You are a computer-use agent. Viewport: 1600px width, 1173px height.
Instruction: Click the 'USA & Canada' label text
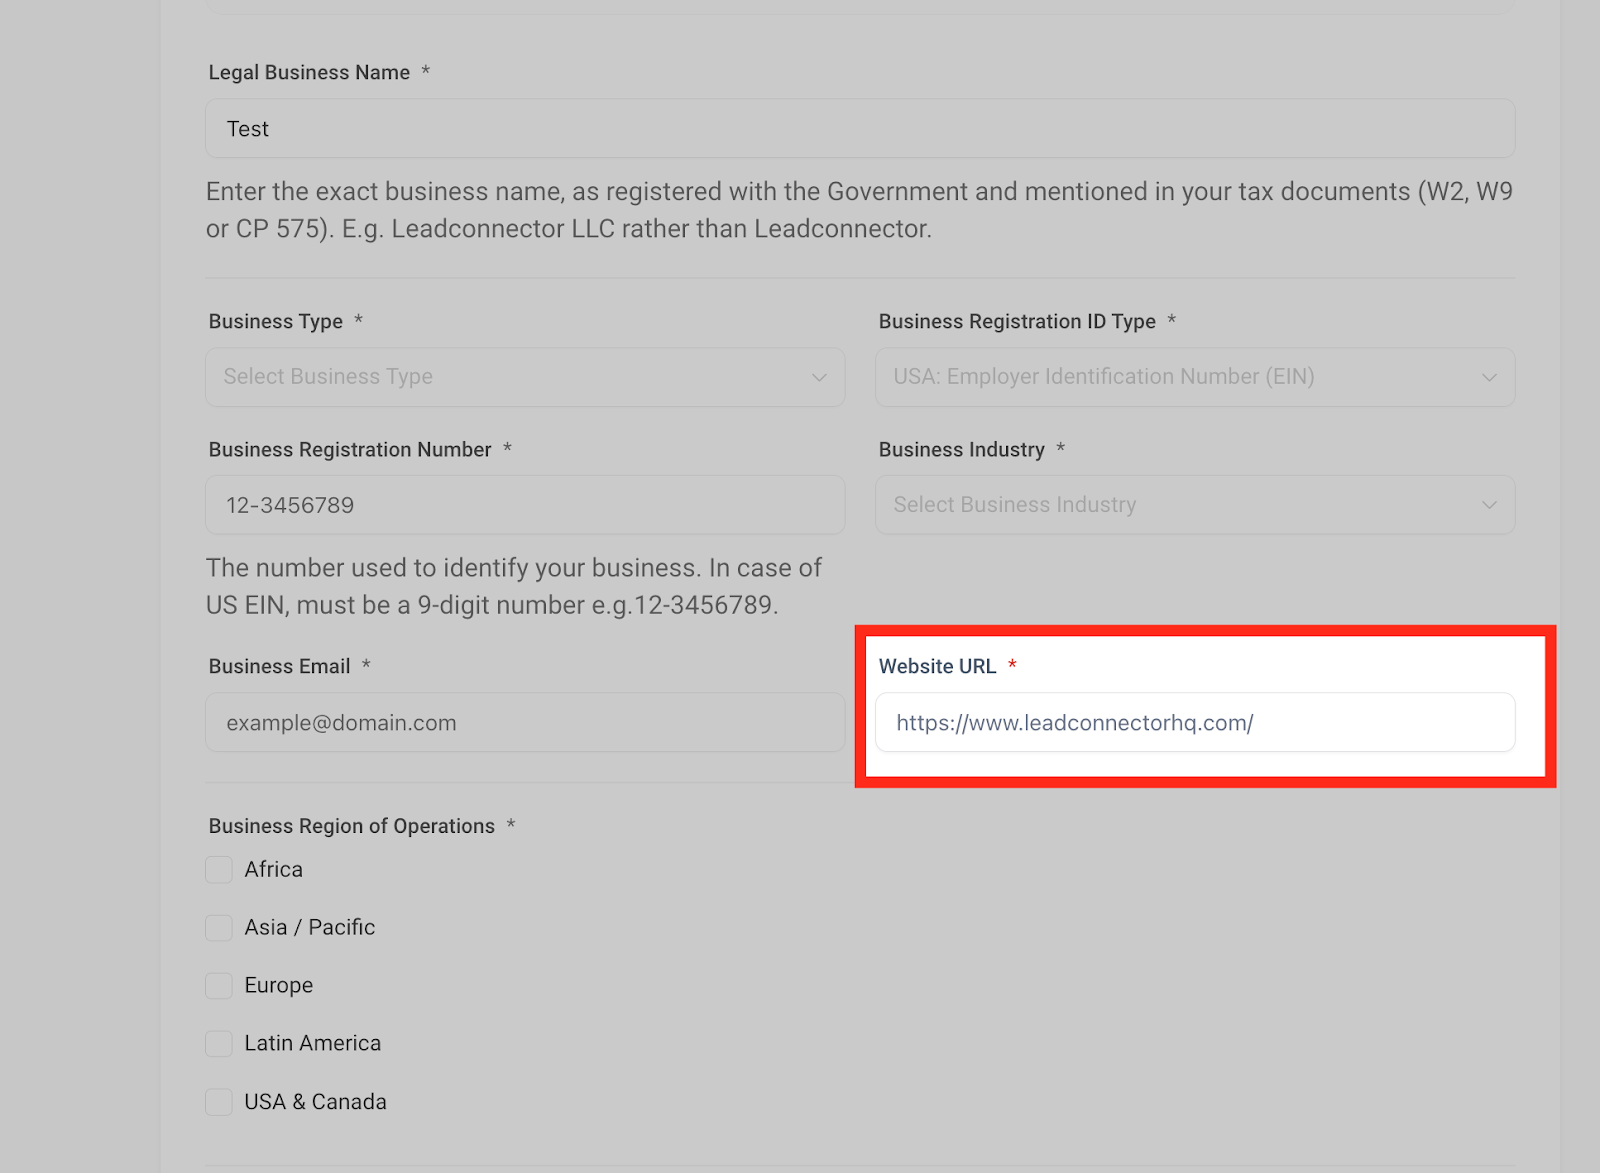pyautogui.click(x=316, y=1102)
